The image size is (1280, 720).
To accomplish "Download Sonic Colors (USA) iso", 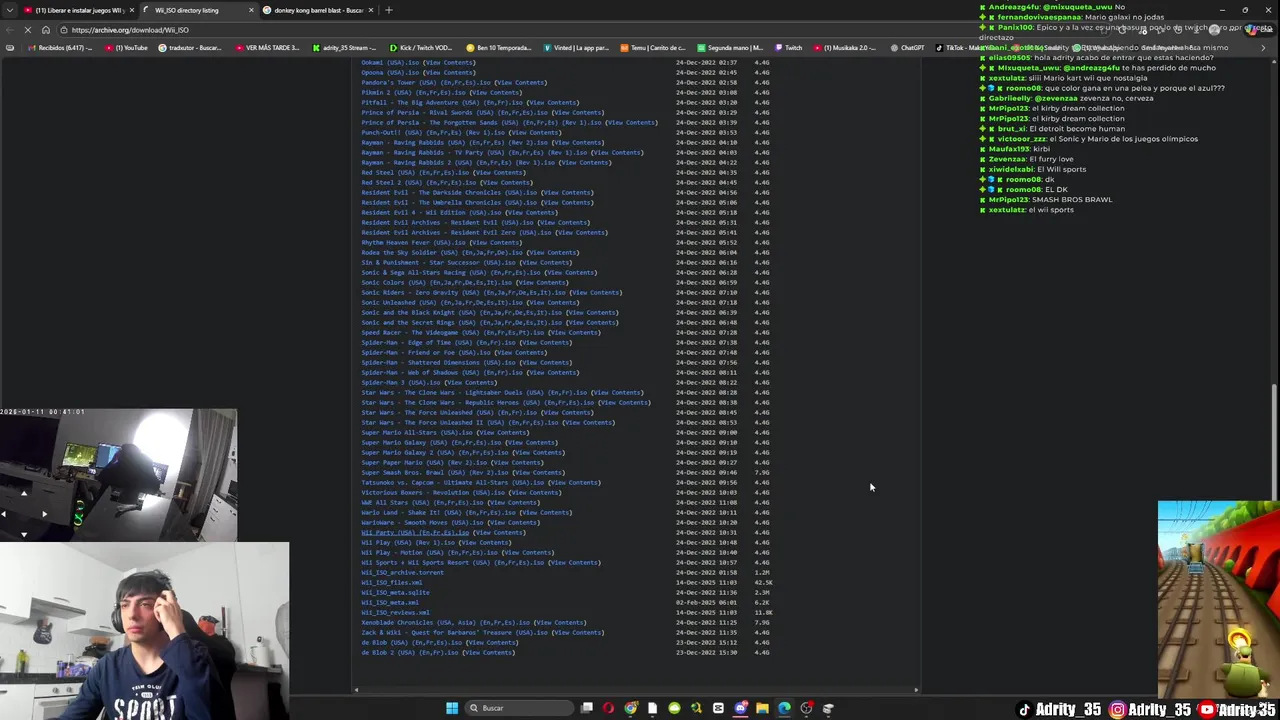I will 436,282.
